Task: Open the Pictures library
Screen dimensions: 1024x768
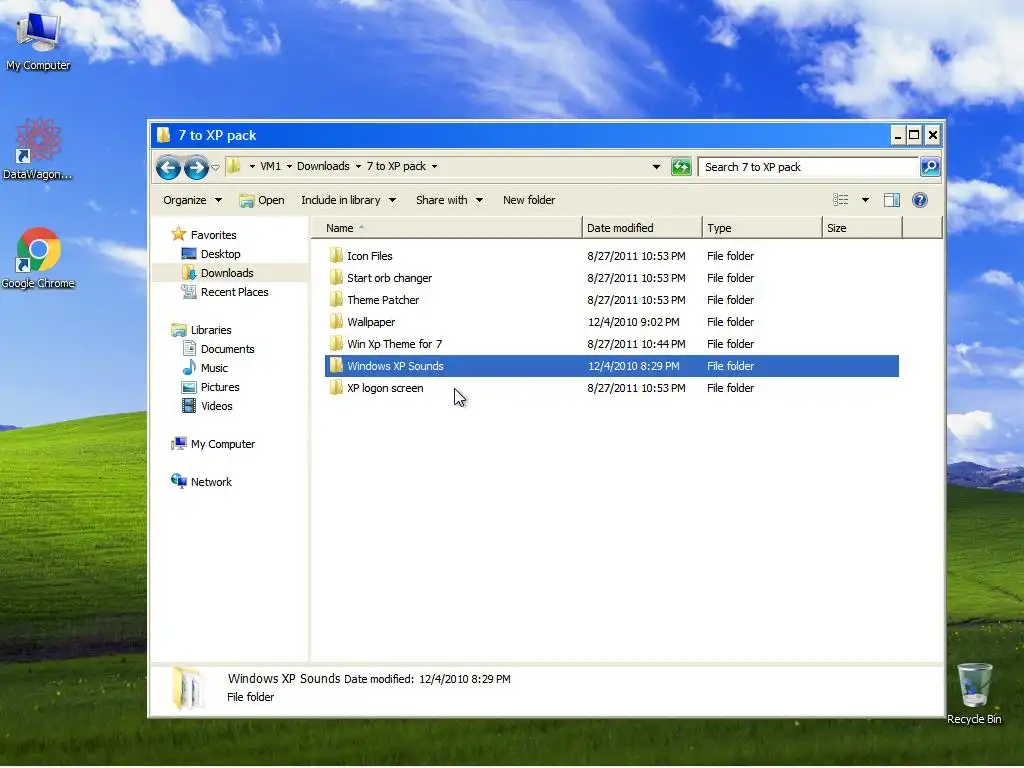Action: click(210, 387)
